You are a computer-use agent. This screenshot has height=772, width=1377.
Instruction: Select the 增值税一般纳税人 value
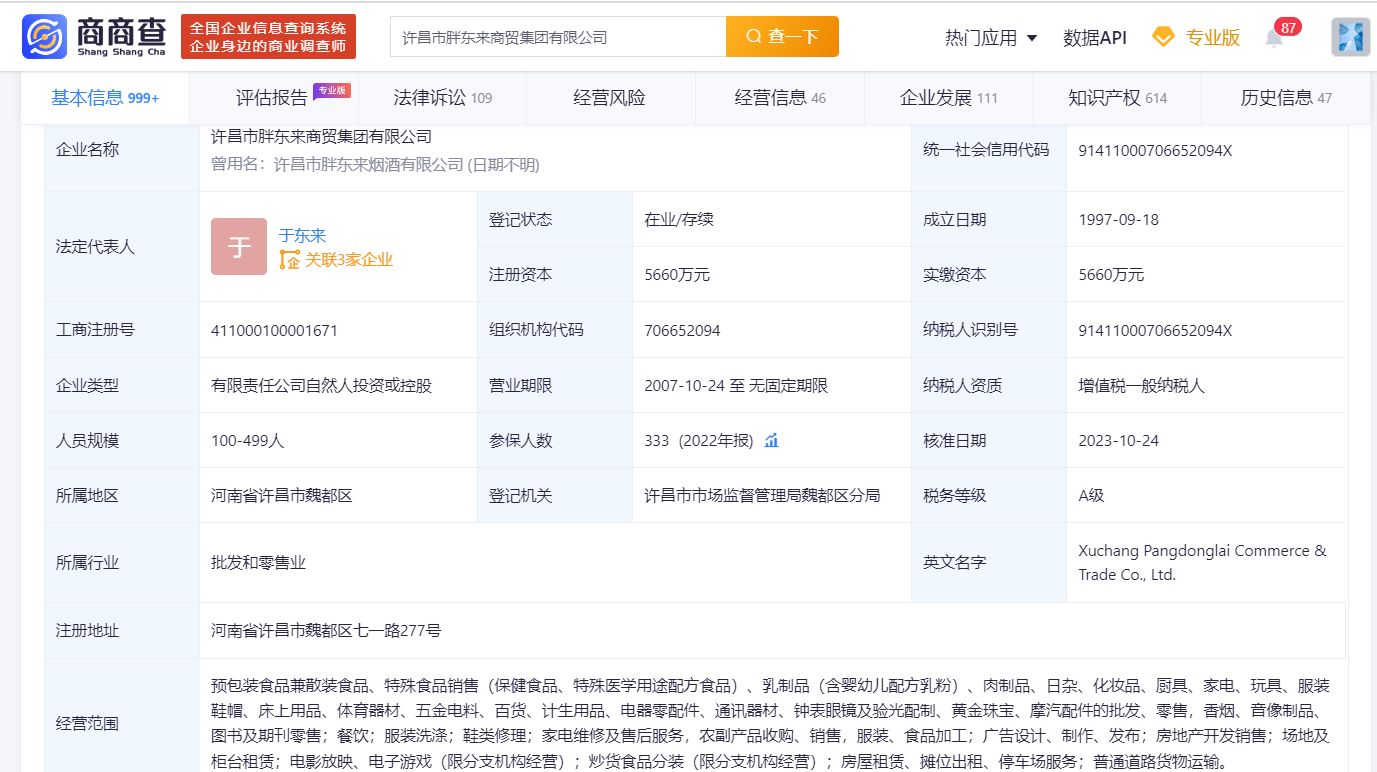[x=1141, y=385]
